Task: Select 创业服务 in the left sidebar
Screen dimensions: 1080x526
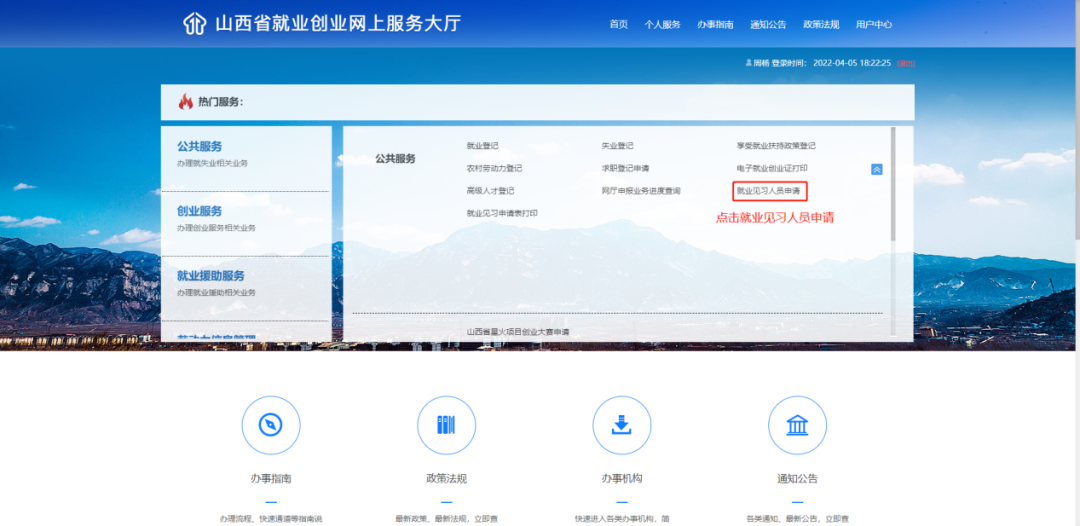Action: pyautogui.click(x=200, y=211)
